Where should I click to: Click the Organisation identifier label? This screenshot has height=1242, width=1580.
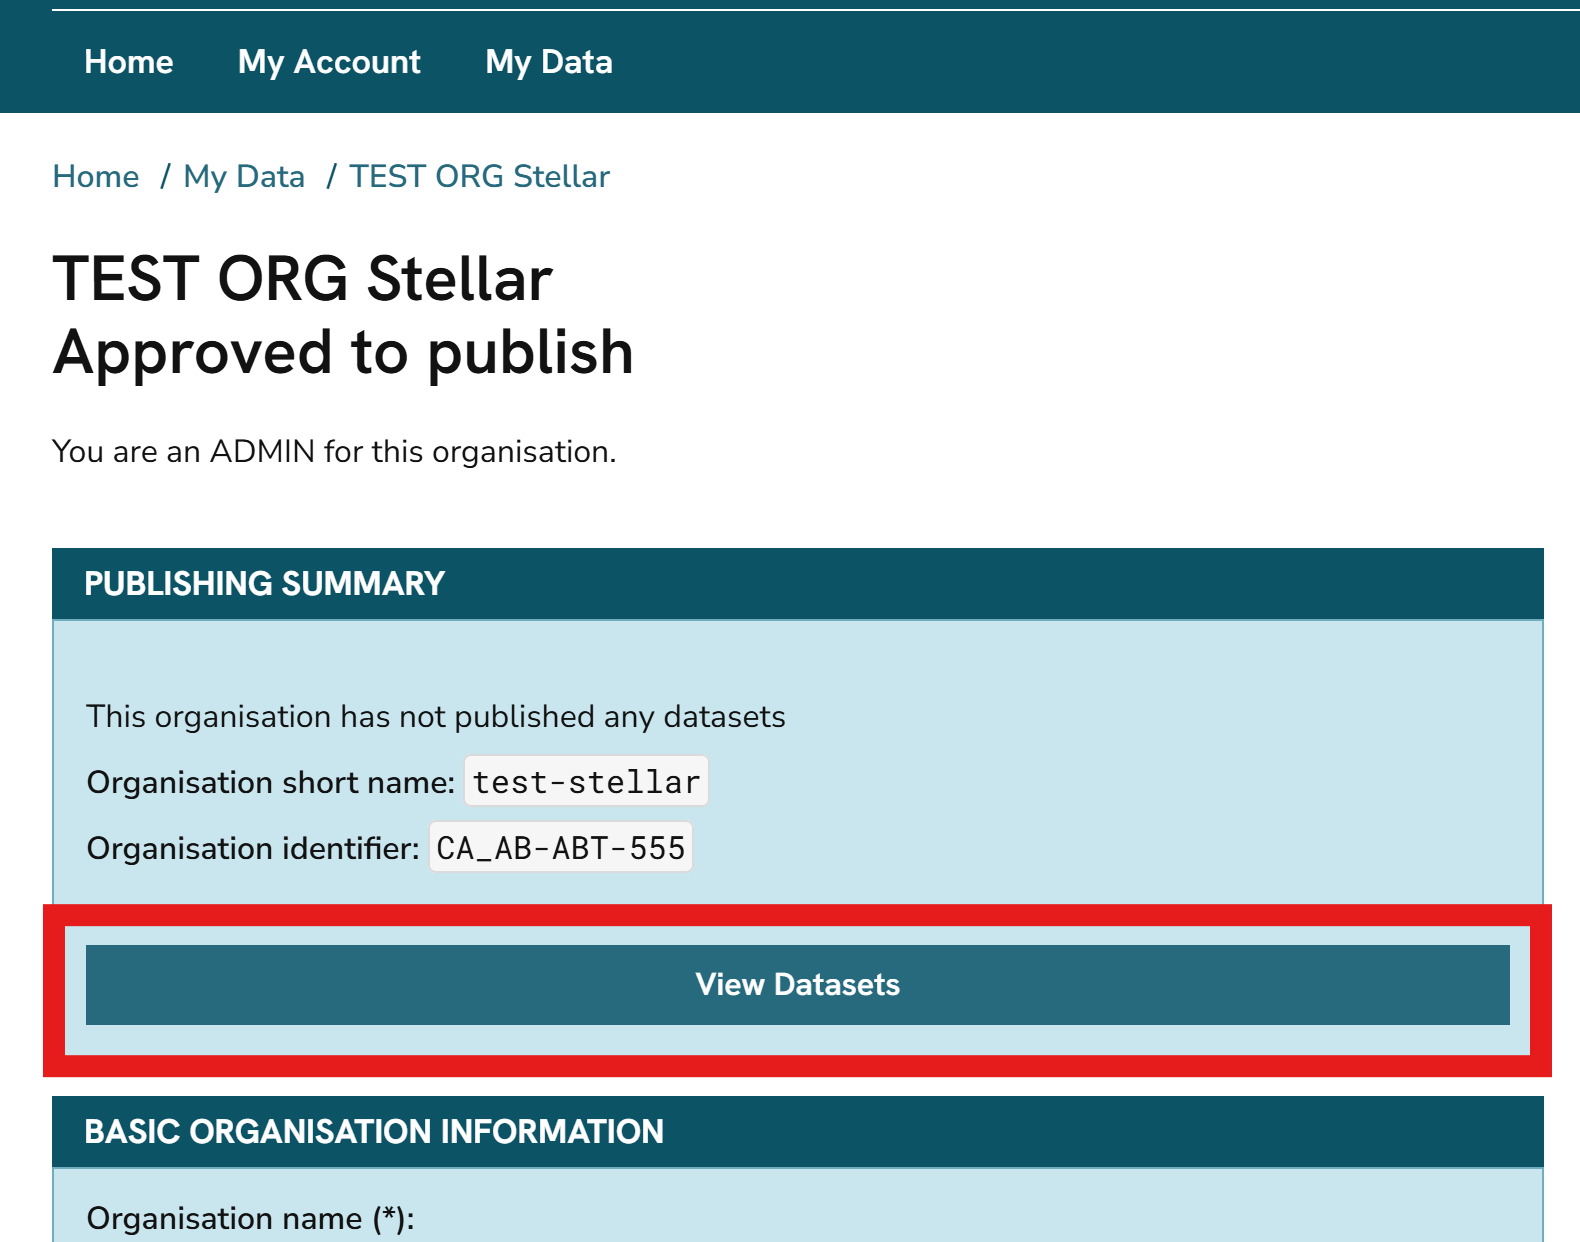[253, 848]
